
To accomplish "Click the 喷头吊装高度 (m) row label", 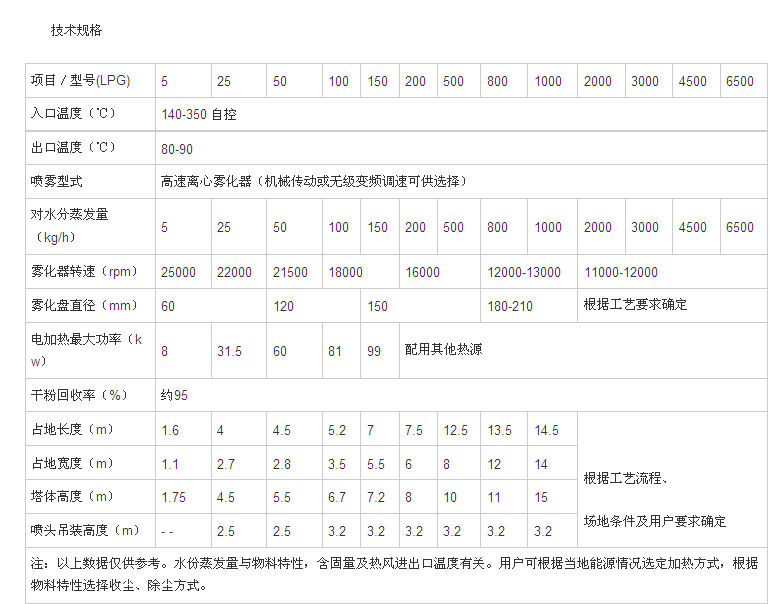I will 86,530.
